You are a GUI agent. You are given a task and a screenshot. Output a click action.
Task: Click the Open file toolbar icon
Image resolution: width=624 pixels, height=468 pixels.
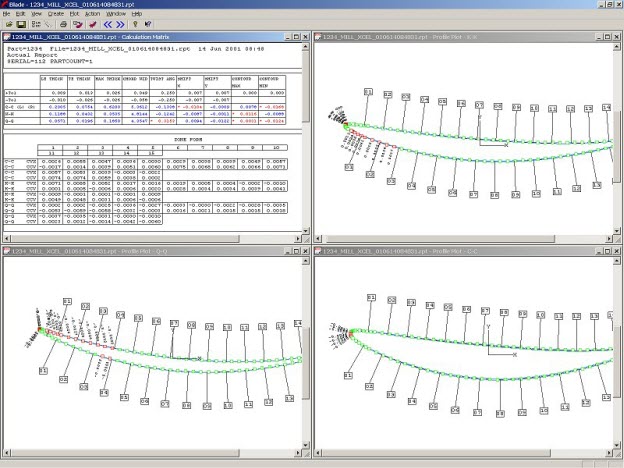[x=7, y=23]
